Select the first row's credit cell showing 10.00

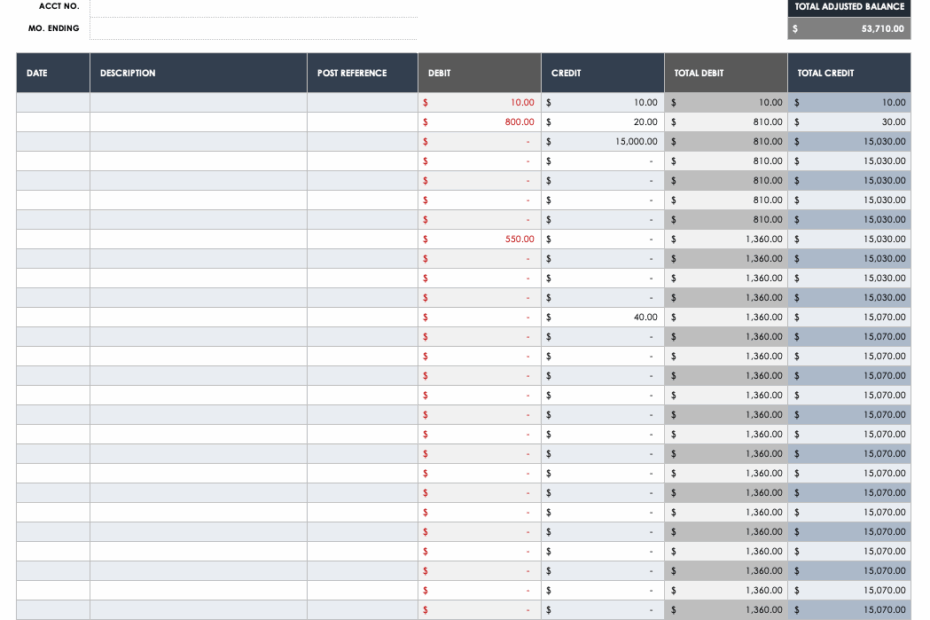(603, 103)
